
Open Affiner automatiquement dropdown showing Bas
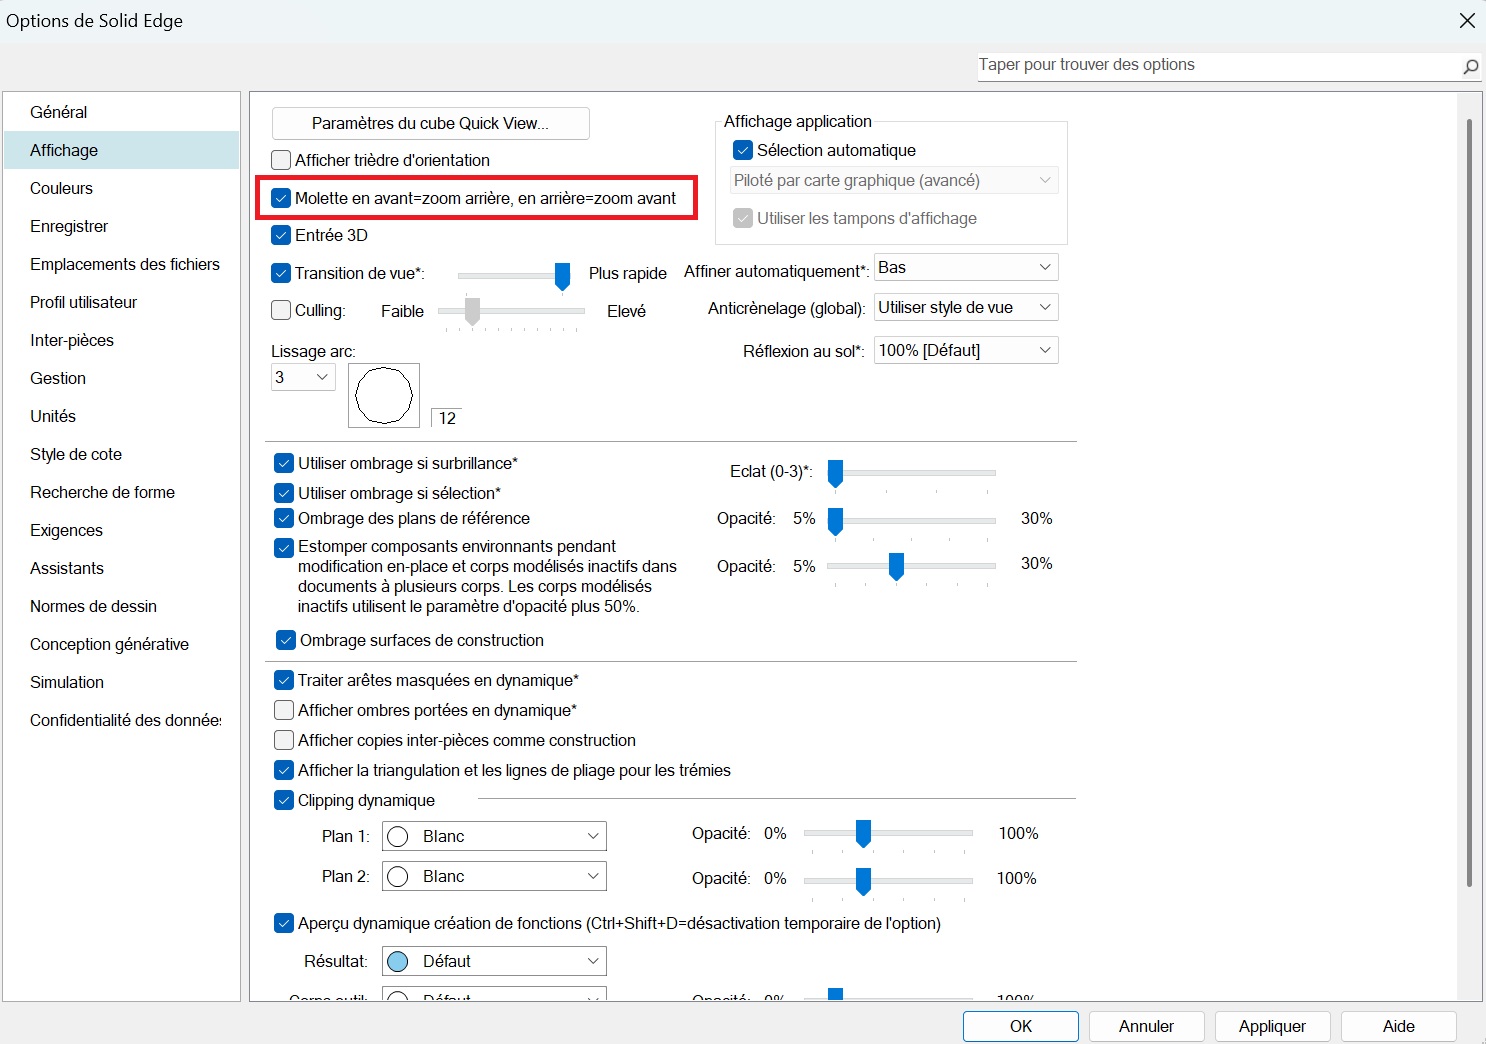coord(966,267)
